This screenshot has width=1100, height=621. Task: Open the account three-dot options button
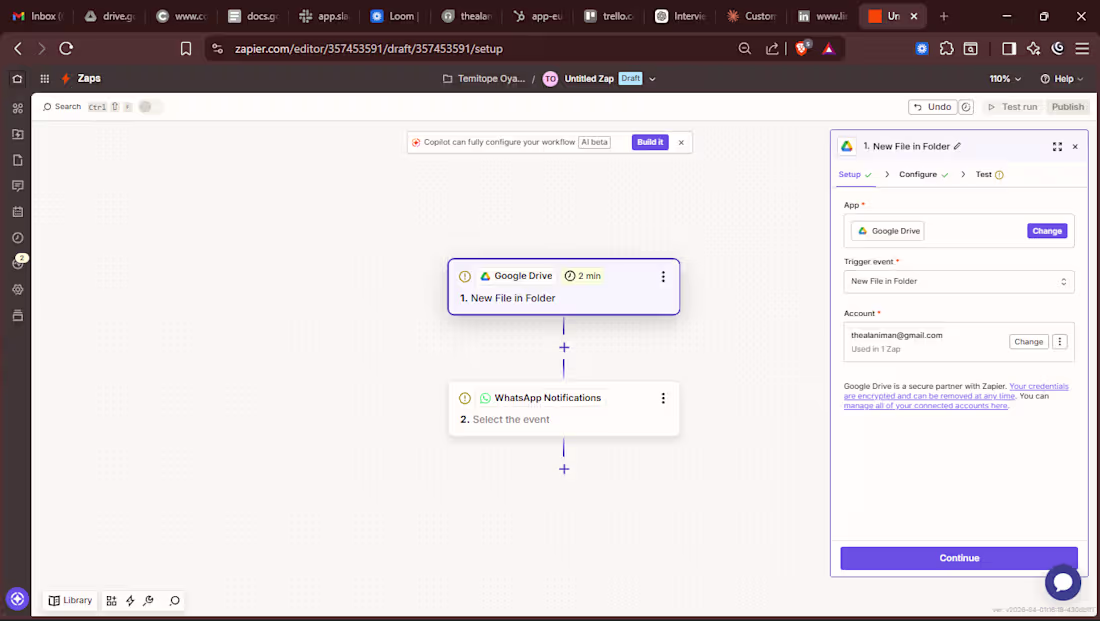(x=1060, y=342)
